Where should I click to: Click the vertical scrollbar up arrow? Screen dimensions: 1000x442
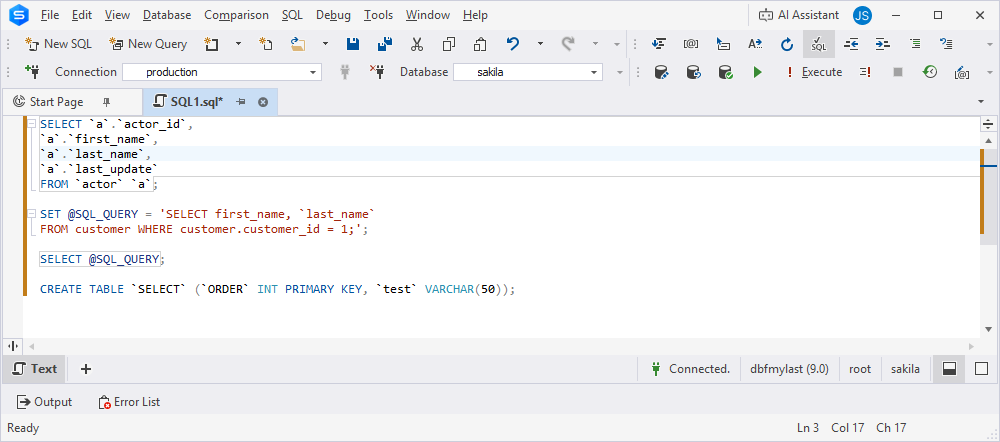[989, 141]
